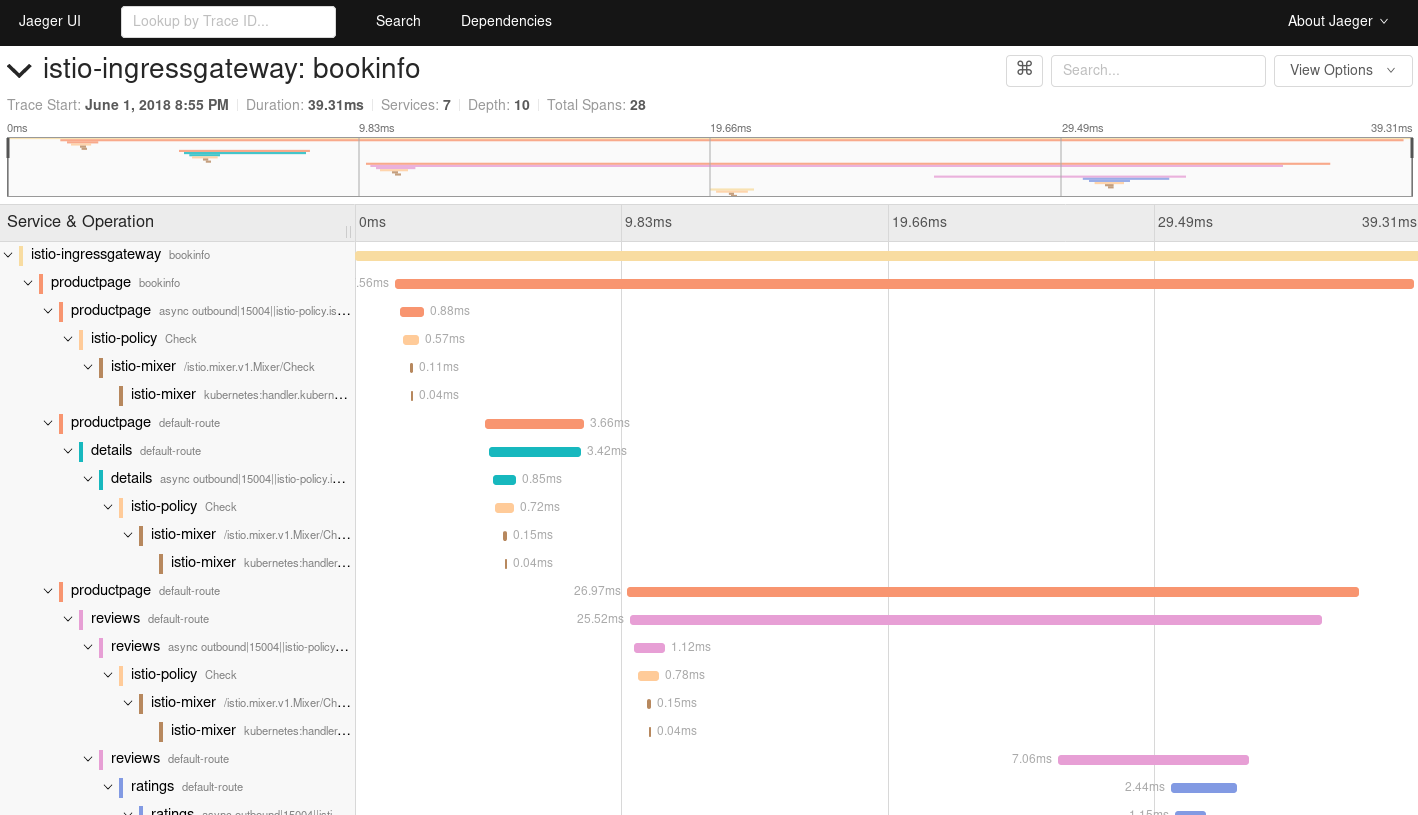Select the details default-route span name

click(111, 451)
